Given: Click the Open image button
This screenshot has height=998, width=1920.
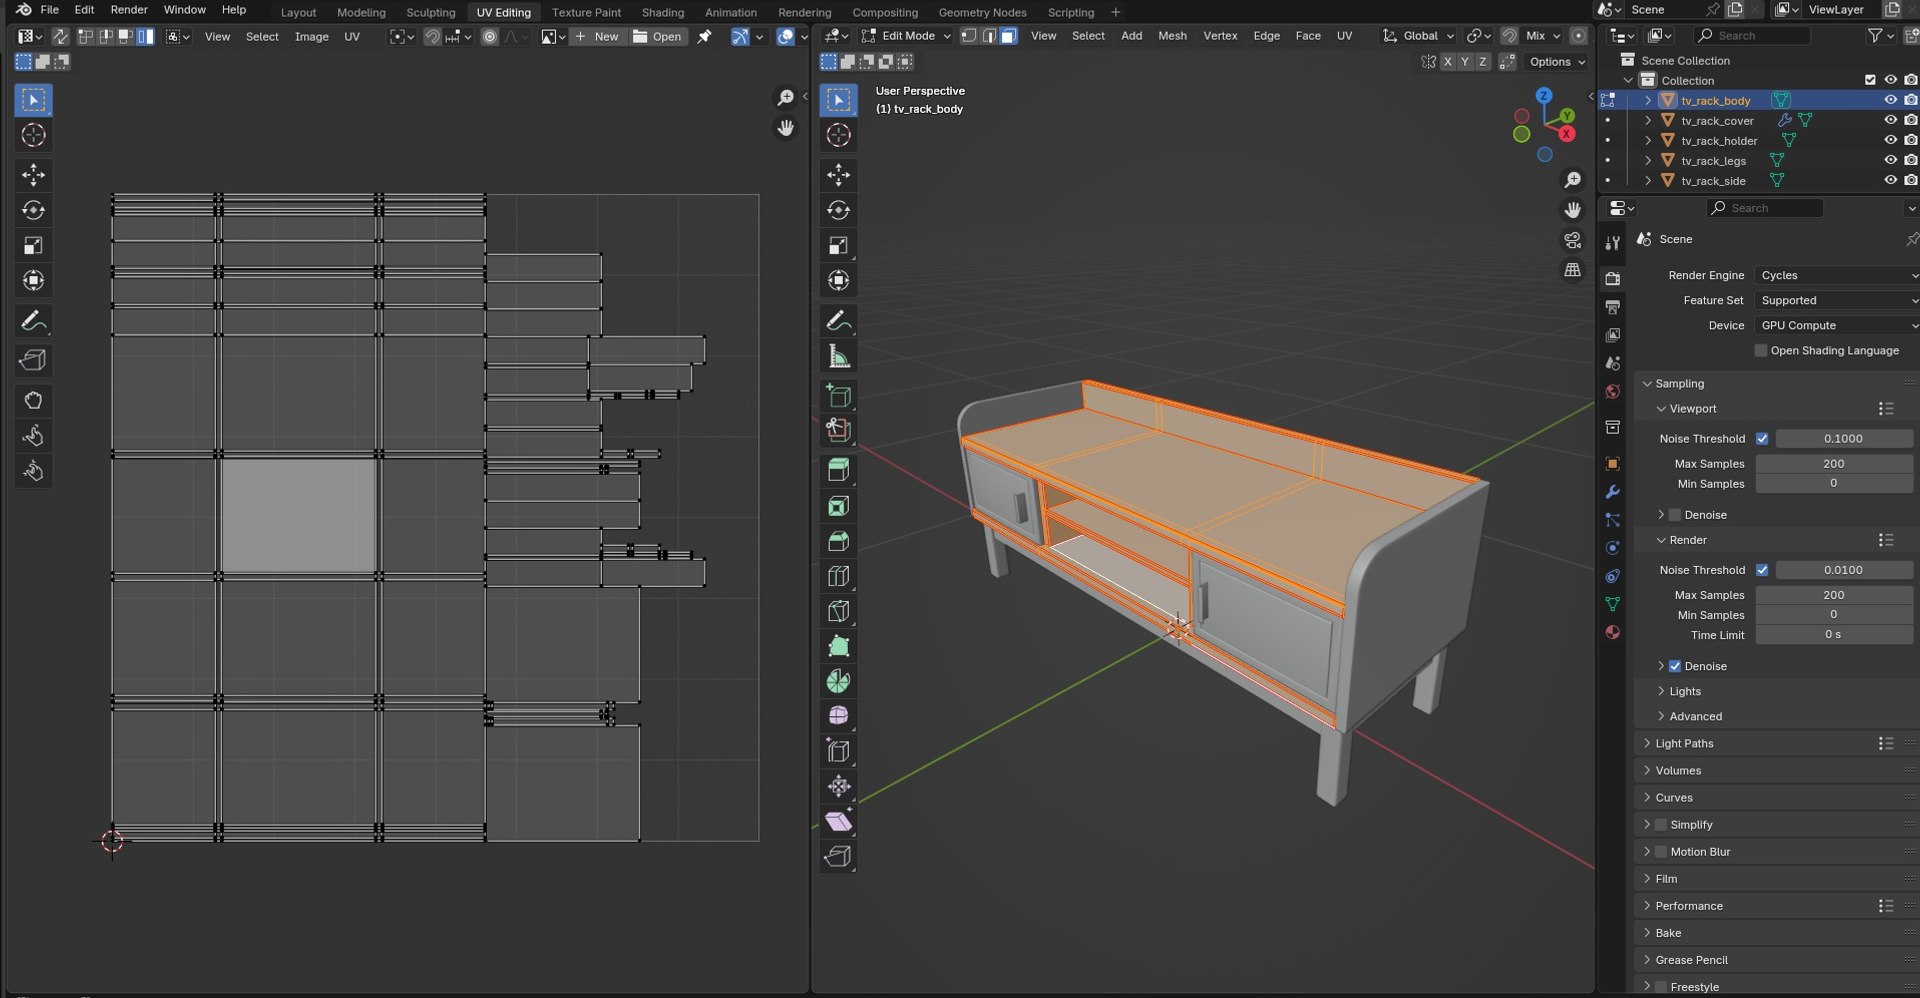Looking at the screenshot, I should pyautogui.click(x=657, y=36).
